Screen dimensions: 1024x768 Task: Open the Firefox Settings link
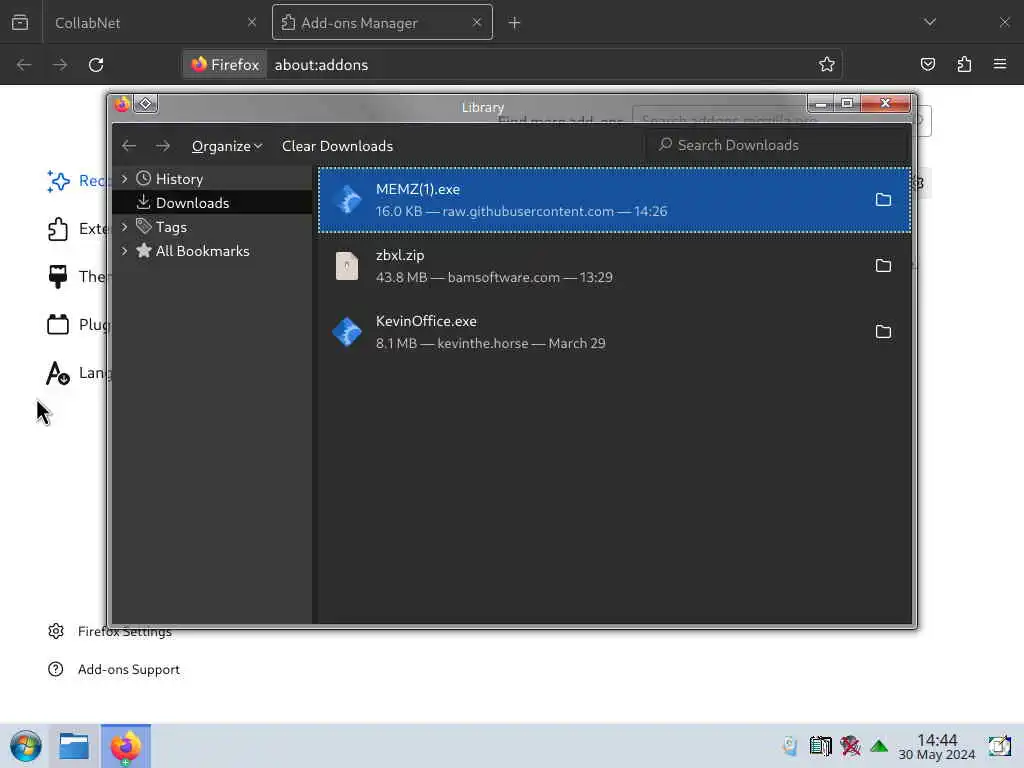[x=125, y=632]
